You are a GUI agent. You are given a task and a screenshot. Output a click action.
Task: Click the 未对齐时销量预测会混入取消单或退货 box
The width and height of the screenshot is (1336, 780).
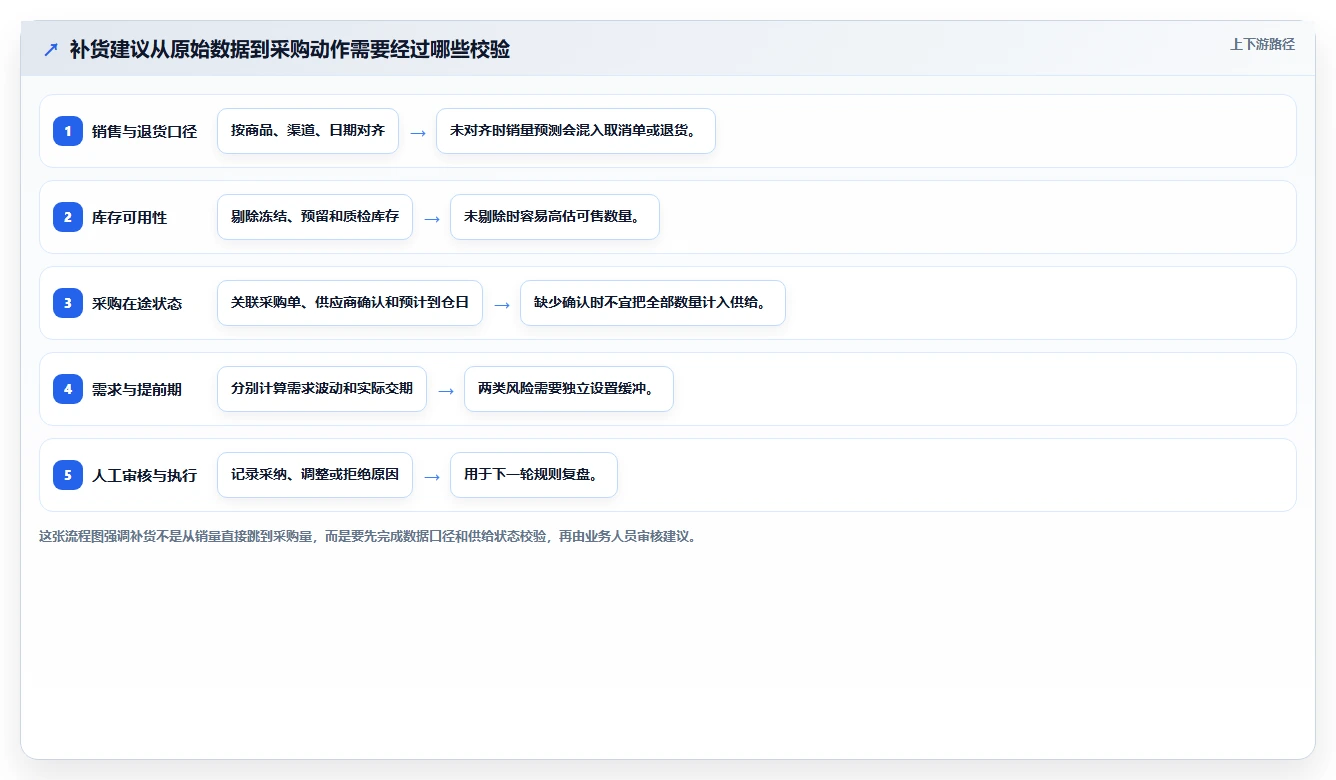(576, 131)
